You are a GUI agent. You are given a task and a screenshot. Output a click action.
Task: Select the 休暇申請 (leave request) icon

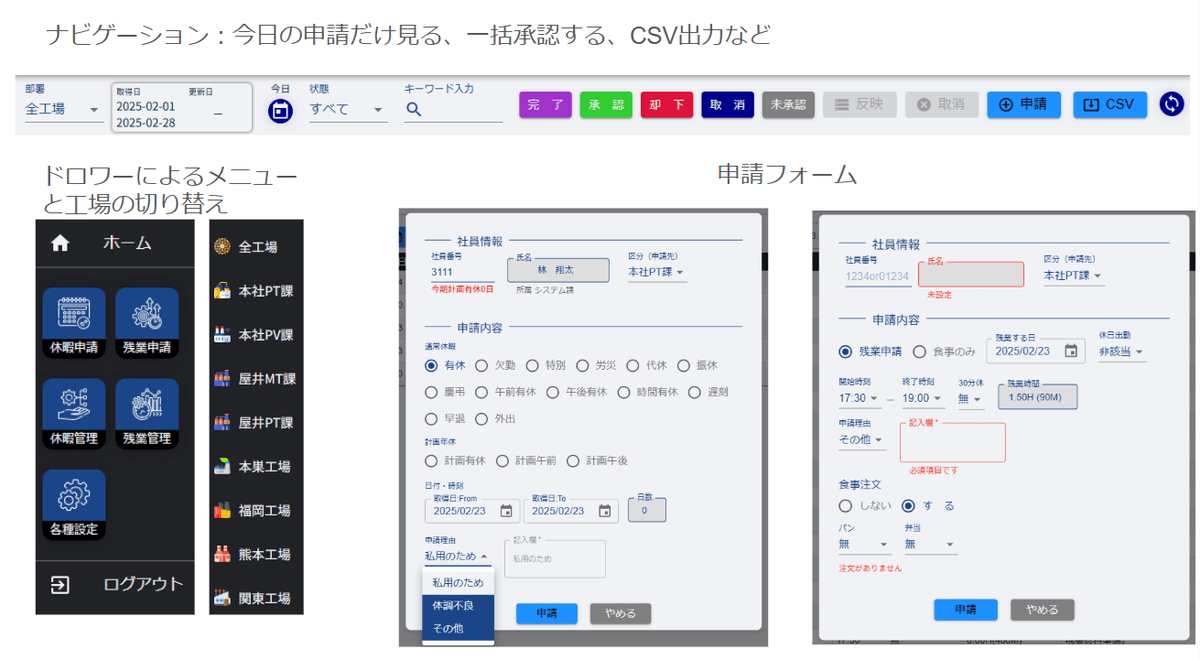point(72,320)
